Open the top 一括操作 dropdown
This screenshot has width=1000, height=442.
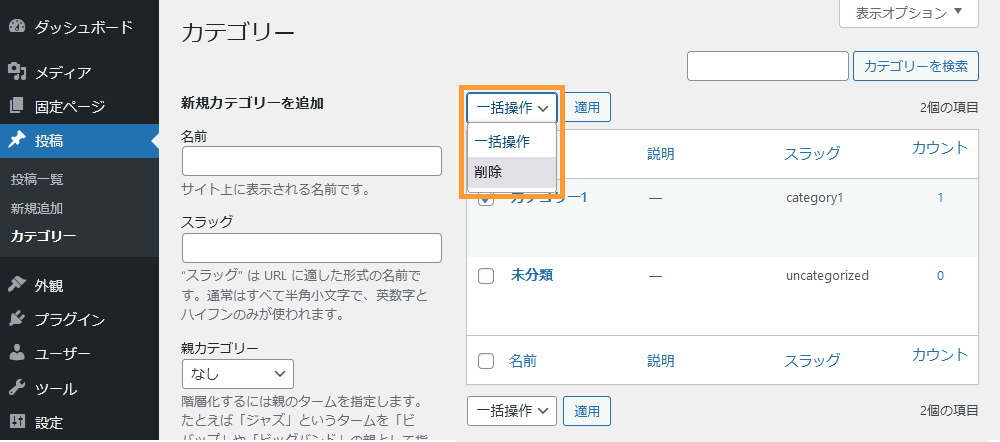pos(512,108)
